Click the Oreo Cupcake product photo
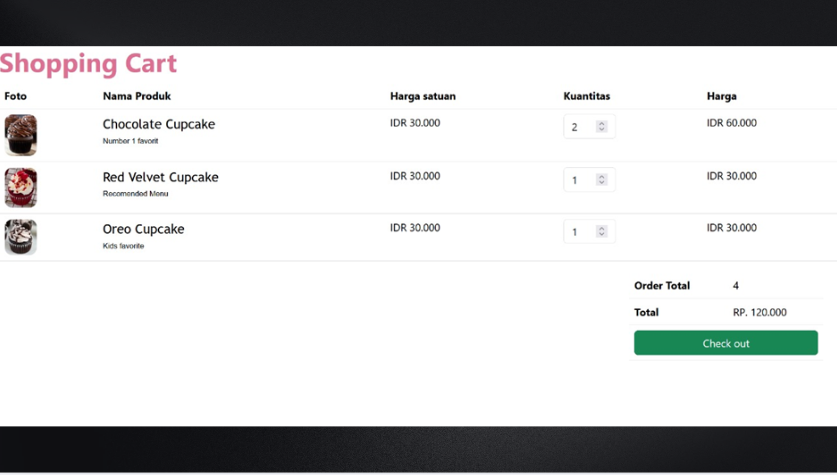The image size is (837, 475). pyautogui.click(x=21, y=237)
